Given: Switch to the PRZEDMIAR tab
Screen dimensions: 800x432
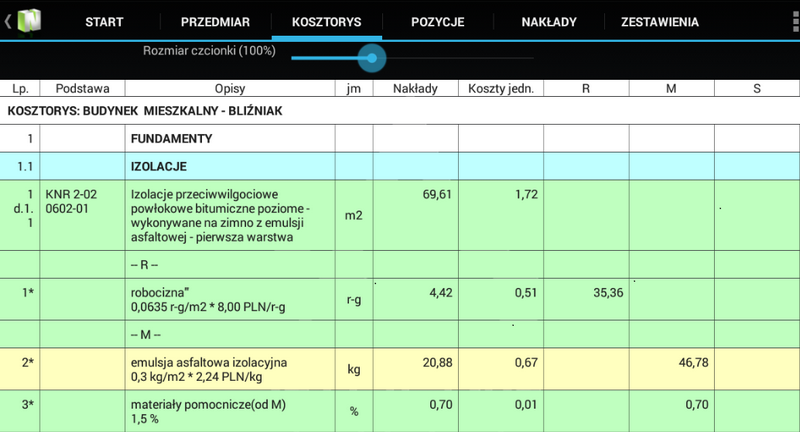Looking at the screenshot, I should (215, 22).
